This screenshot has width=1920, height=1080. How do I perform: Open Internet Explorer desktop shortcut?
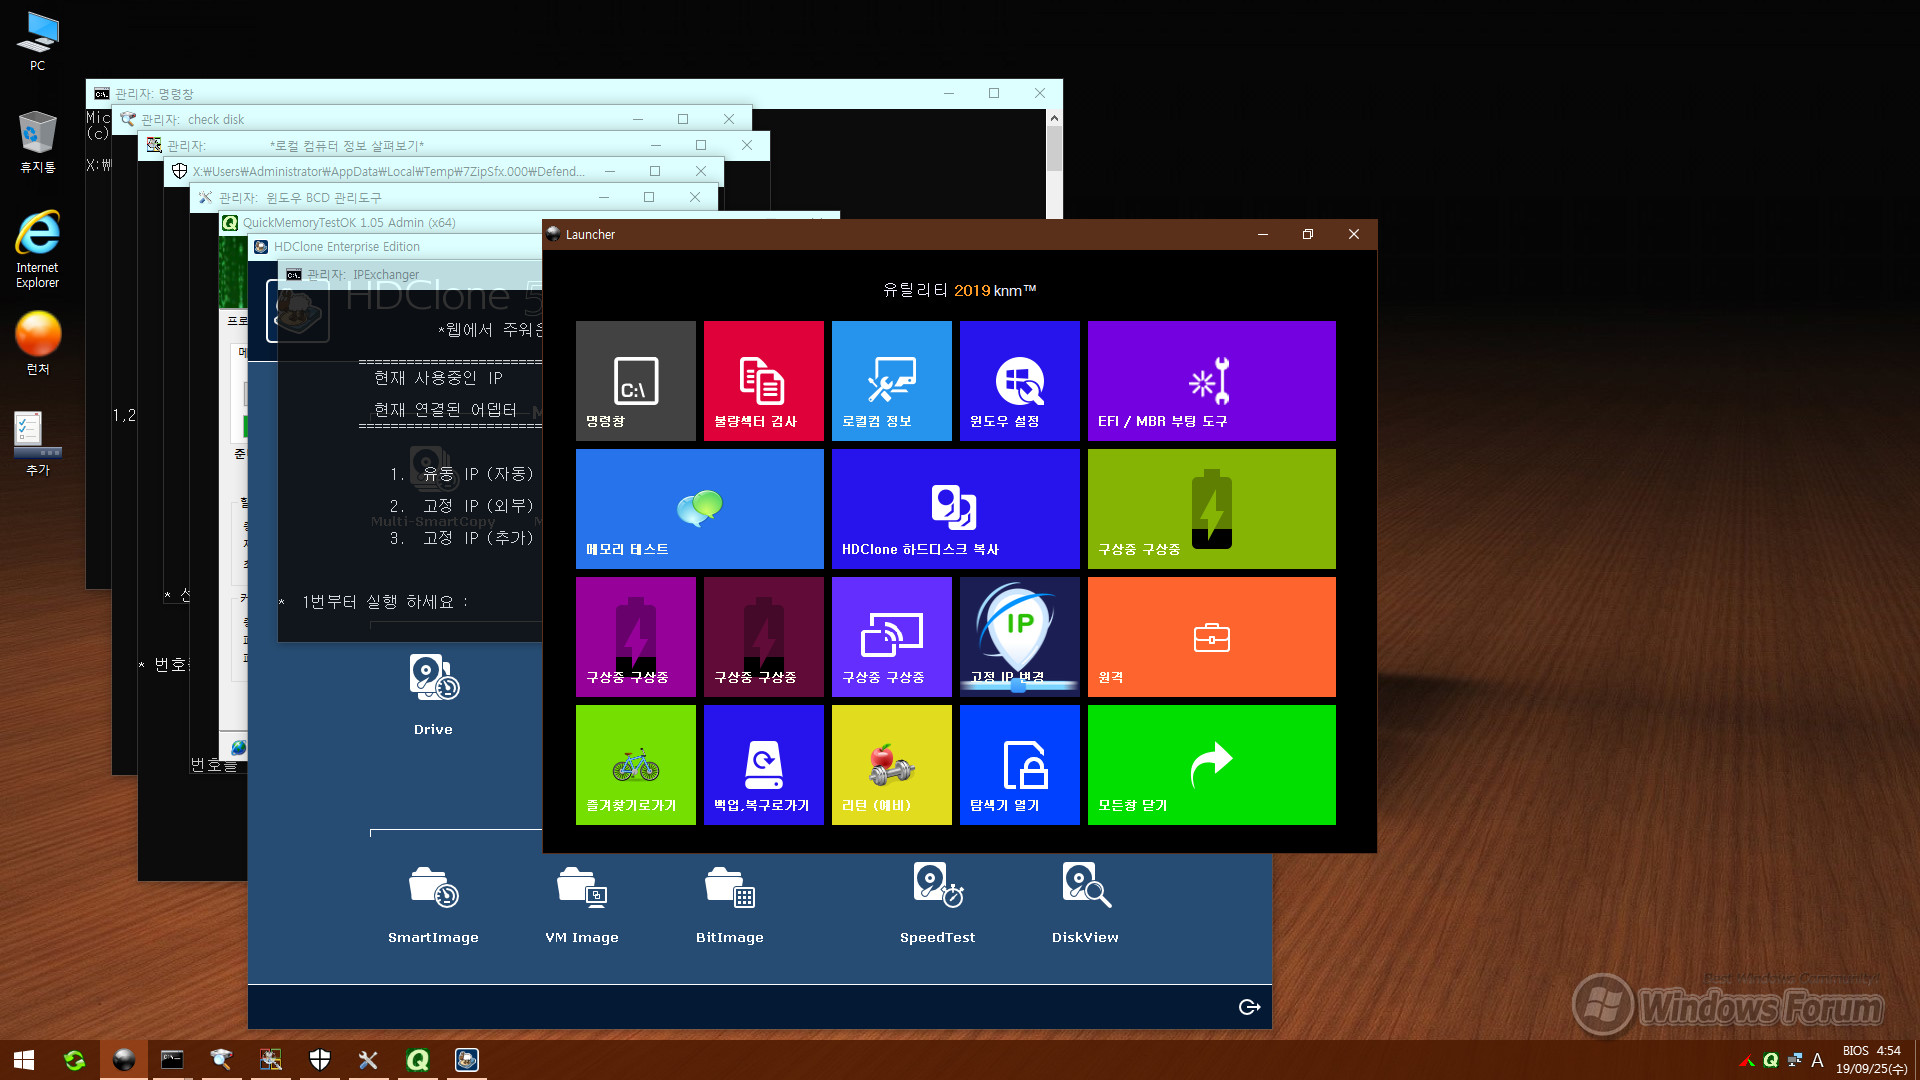[37, 250]
